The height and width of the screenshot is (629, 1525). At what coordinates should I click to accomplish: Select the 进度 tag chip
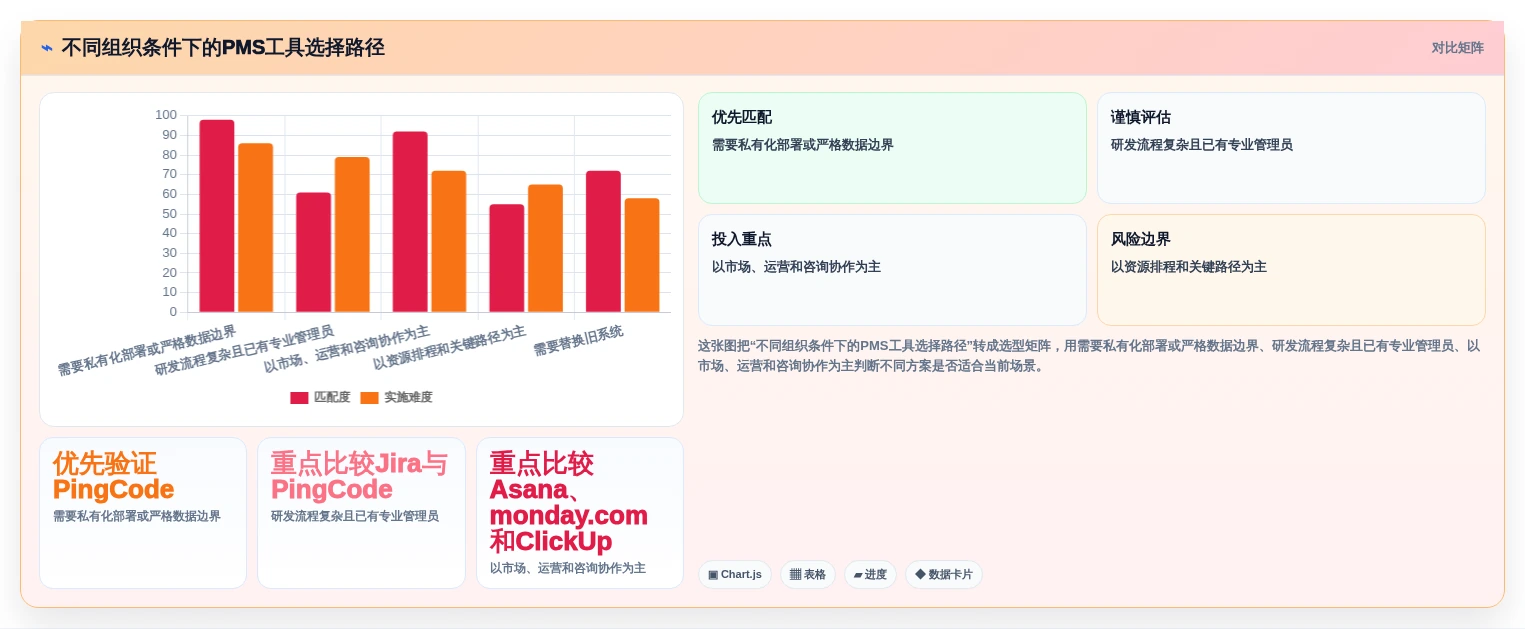click(x=870, y=575)
